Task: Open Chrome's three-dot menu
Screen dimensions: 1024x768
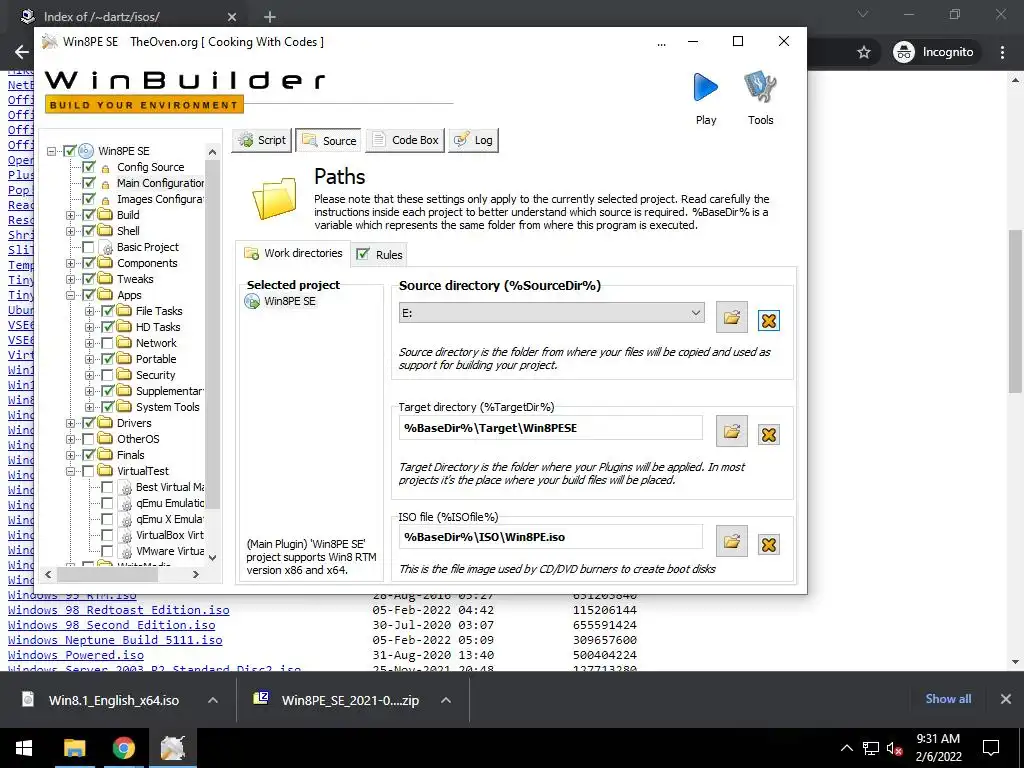Action: (x=1002, y=52)
